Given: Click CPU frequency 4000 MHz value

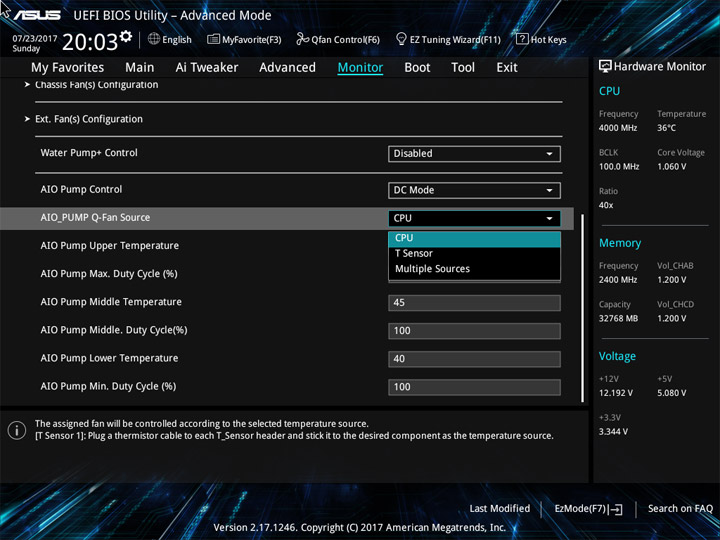Looking at the screenshot, I should click(x=618, y=128).
